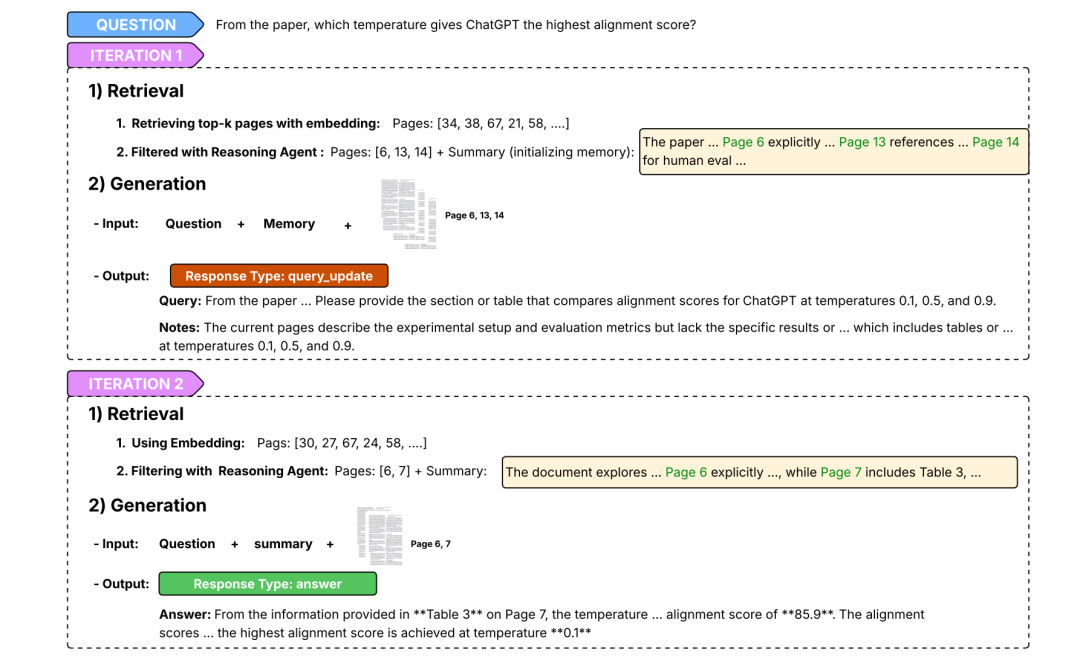The width and height of the screenshot is (1080, 672).
Task: Click the 2) Generation heading in iteration 2
Action: click(x=147, y=505)
